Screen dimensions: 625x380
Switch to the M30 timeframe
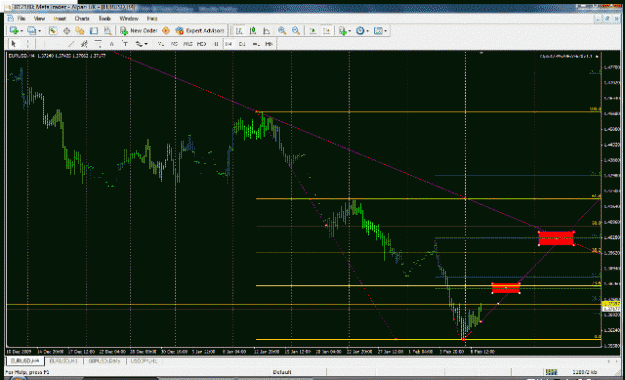[202, 43]
